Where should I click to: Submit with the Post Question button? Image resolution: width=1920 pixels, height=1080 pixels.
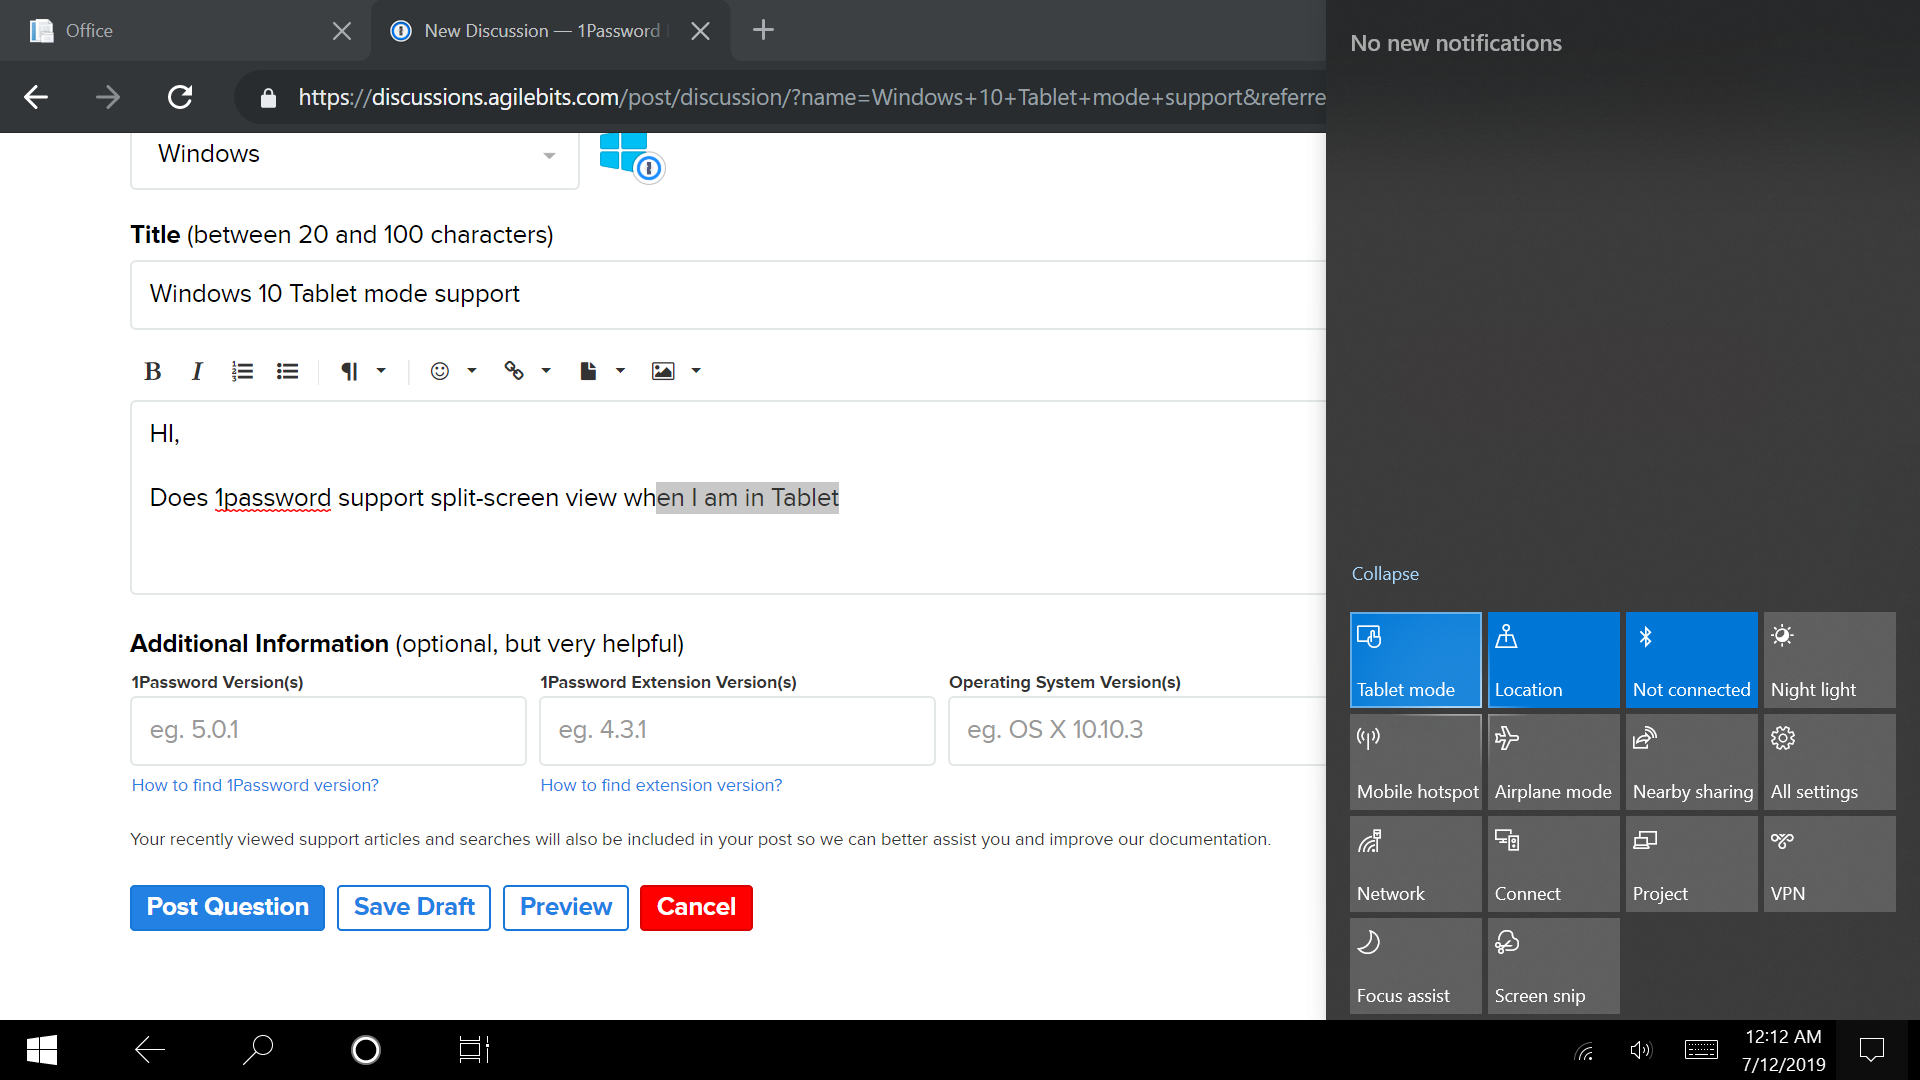coord(227,908)
